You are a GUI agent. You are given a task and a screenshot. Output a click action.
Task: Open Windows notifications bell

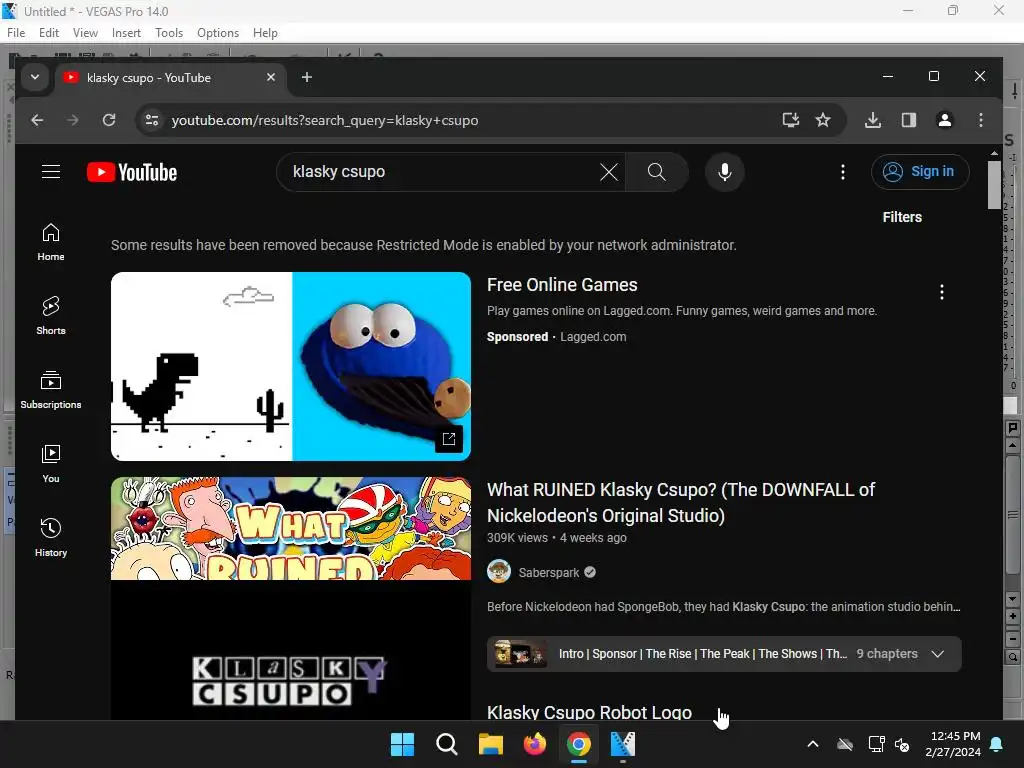997,744
